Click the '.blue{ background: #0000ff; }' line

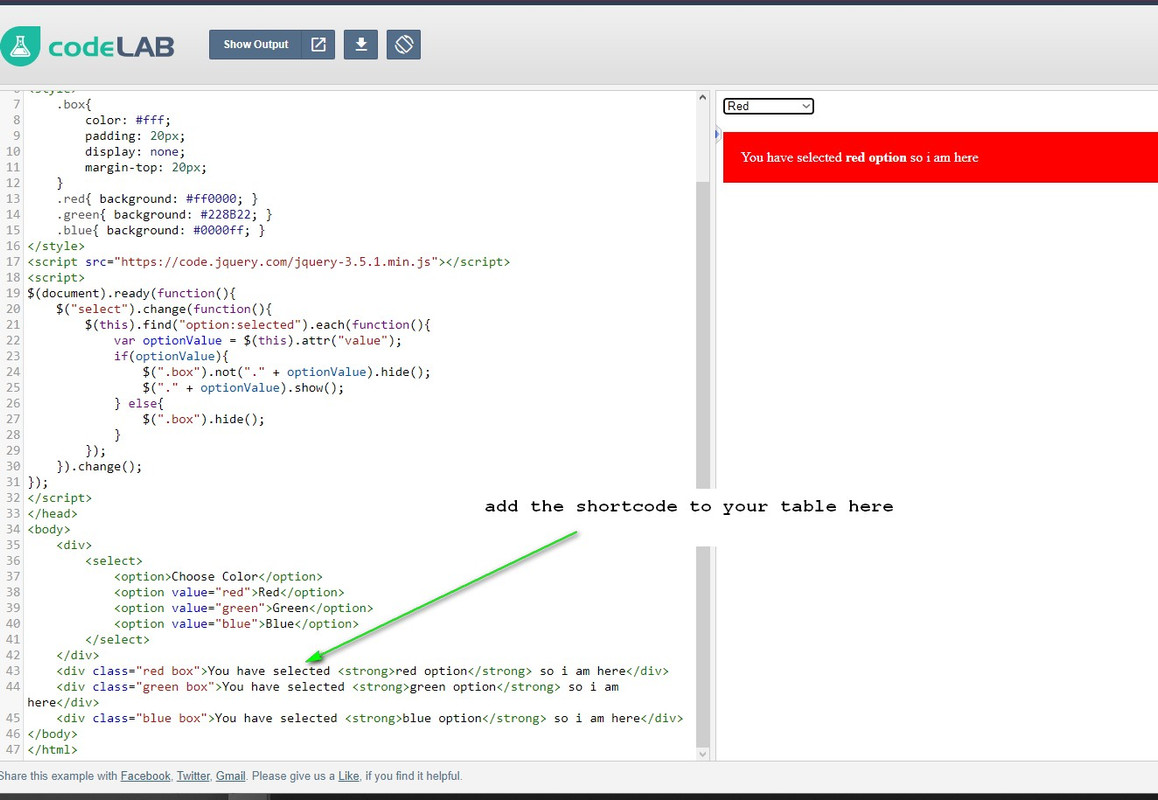160,230
